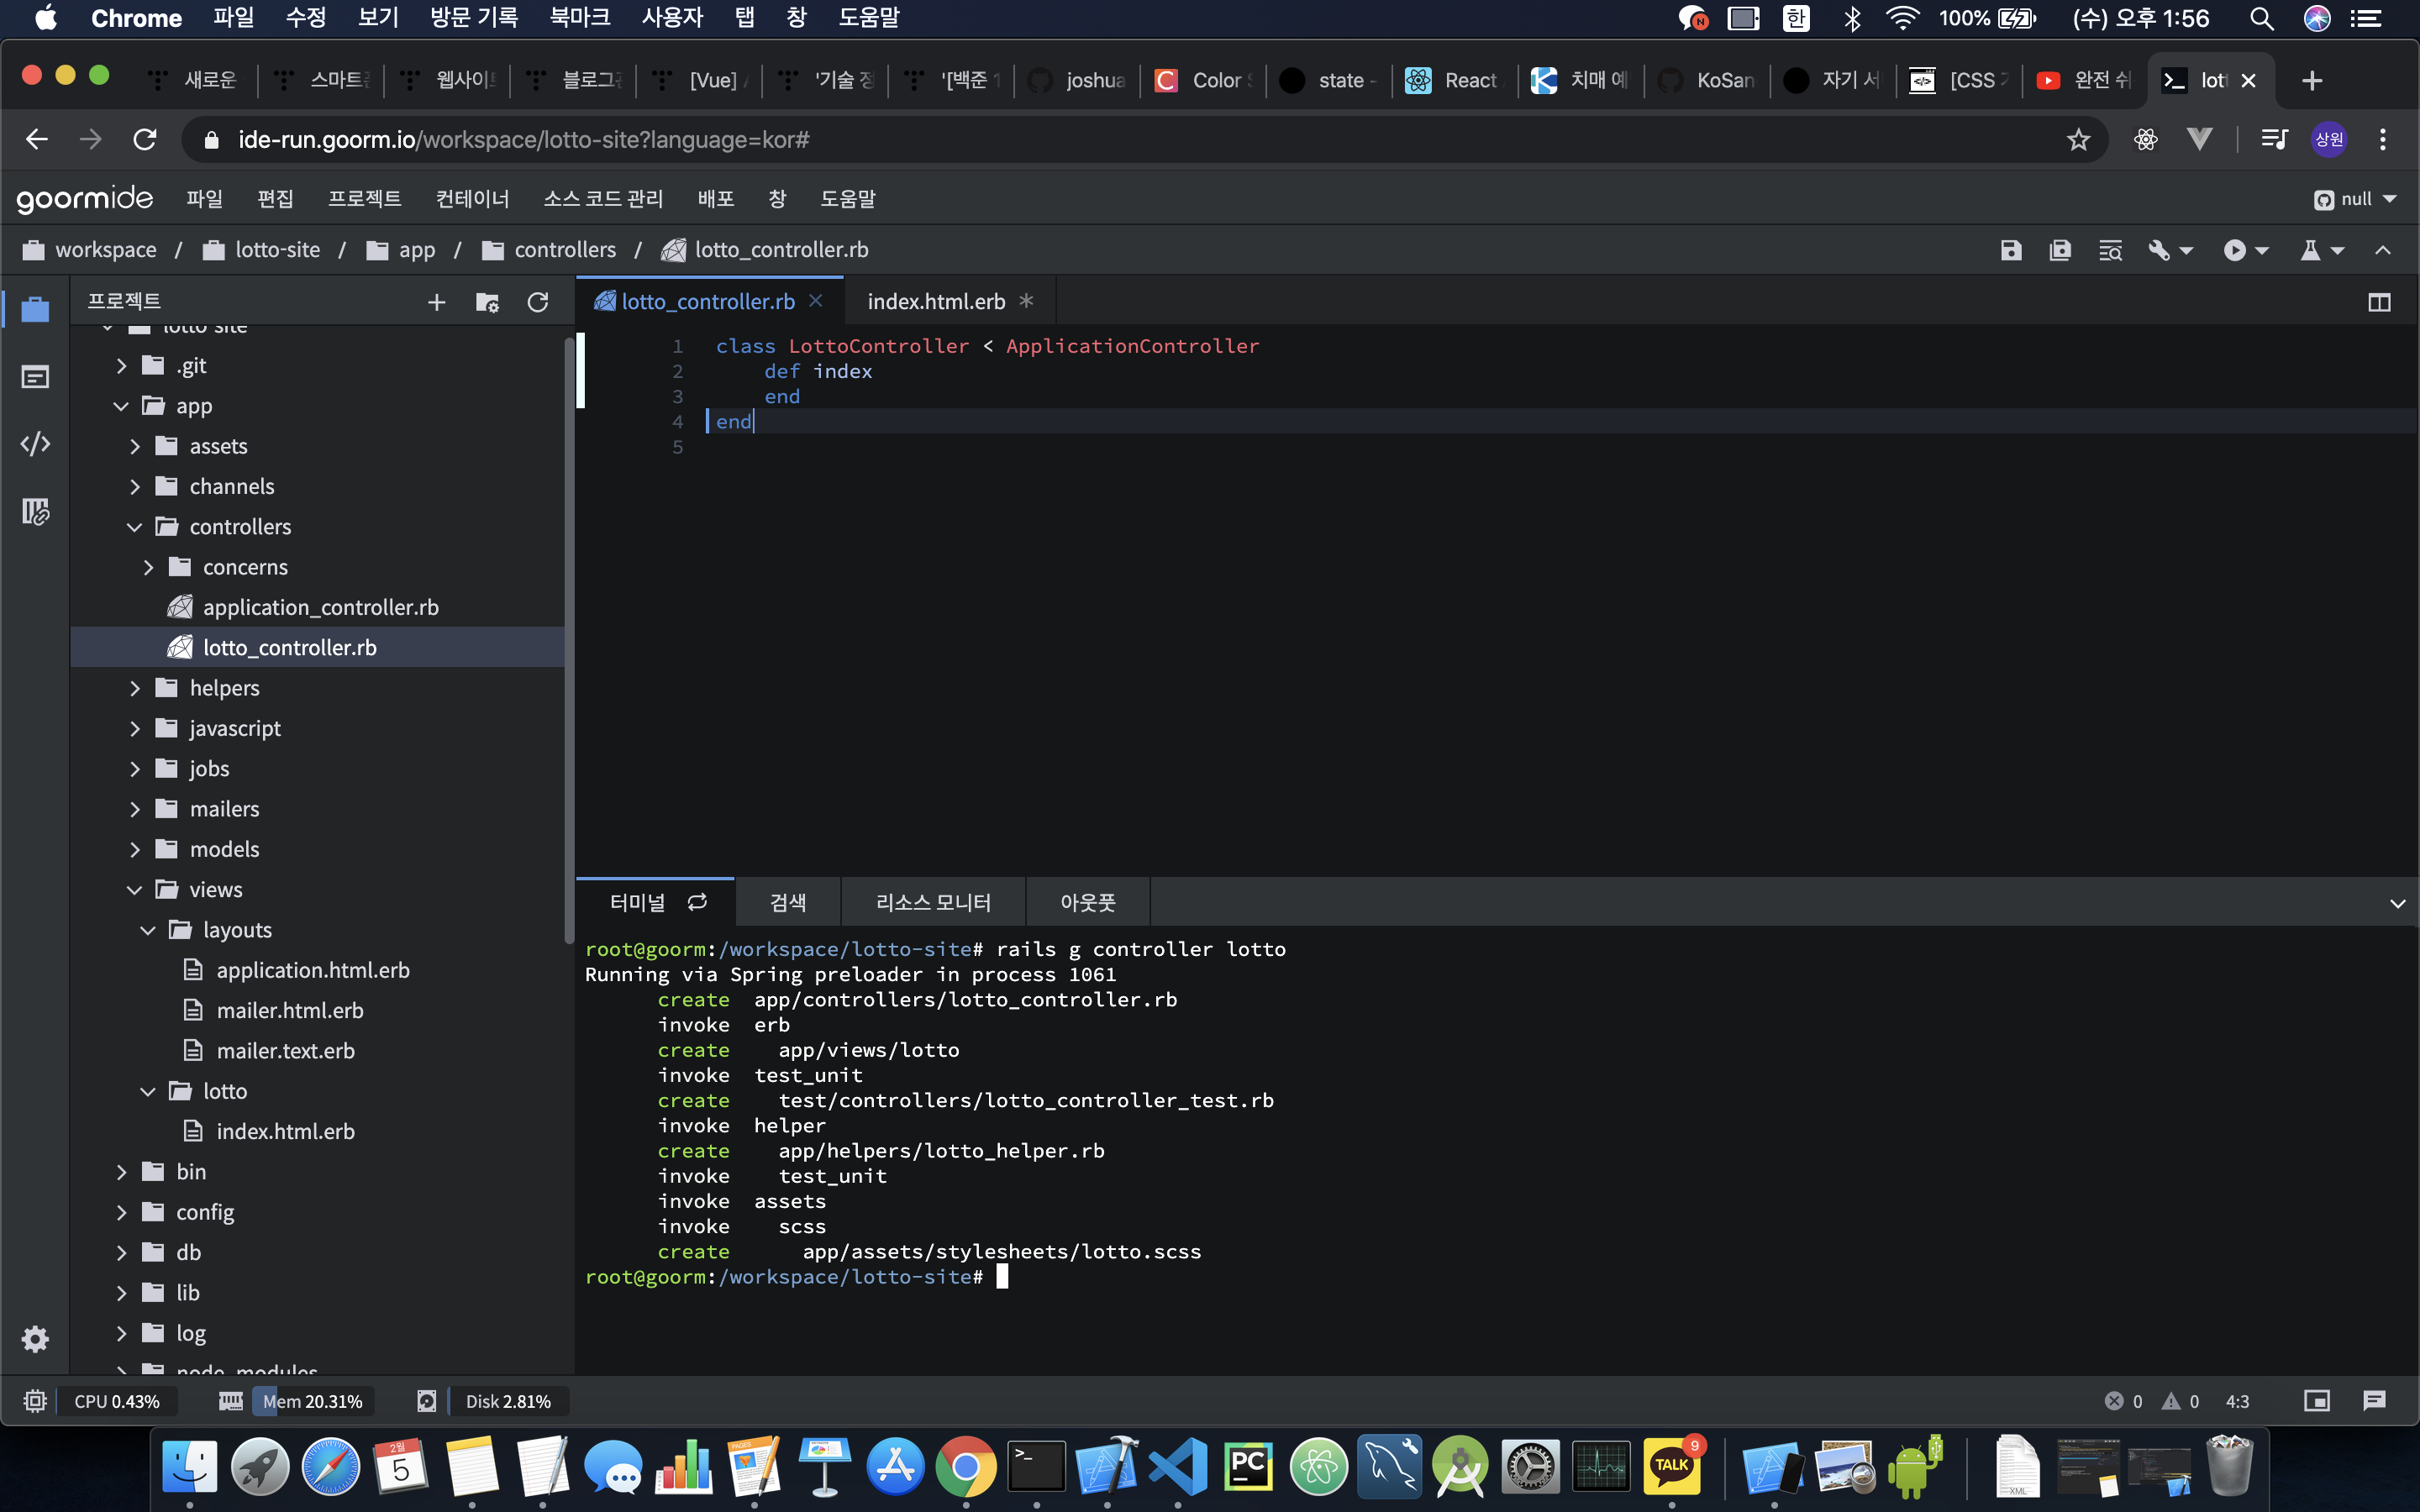Click the split editor layout icon
This screenshot has height=1512, width=2420.
pyautogui.click(x=2379, y=302)
